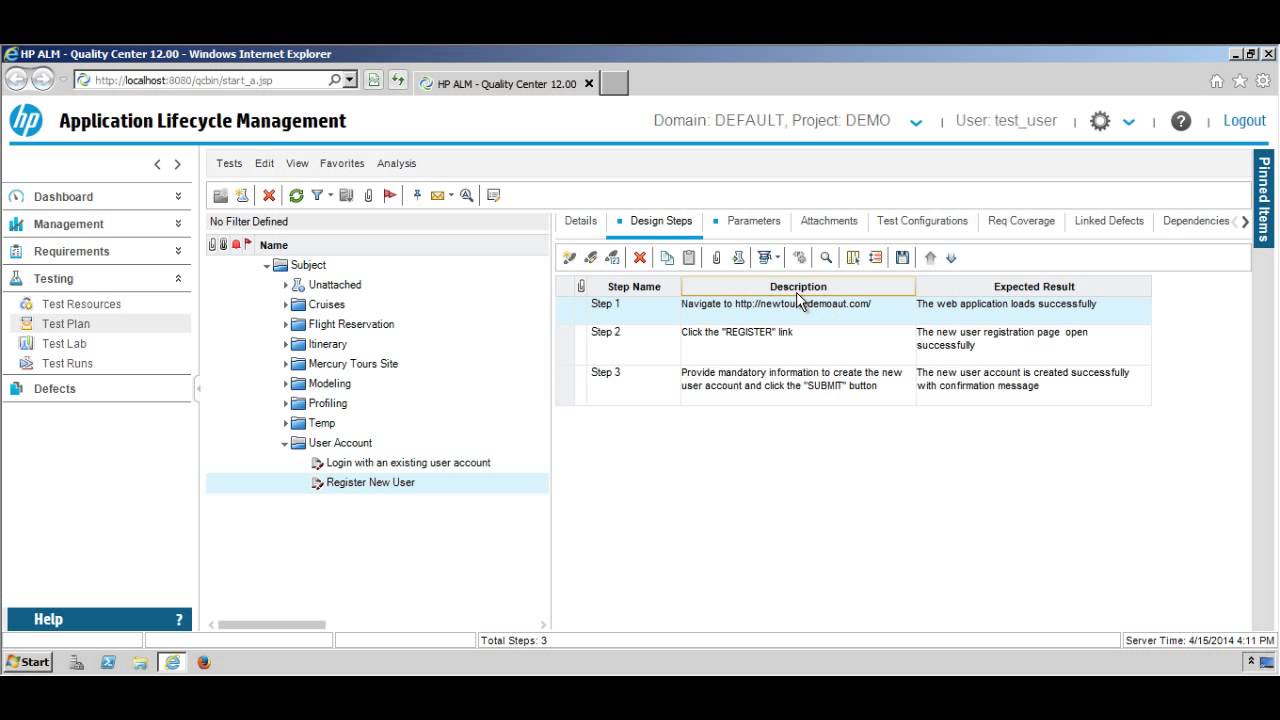This screenshot has height=720, width=1280.
Task: Switch to Test Configurations tab
Action: 922,221
